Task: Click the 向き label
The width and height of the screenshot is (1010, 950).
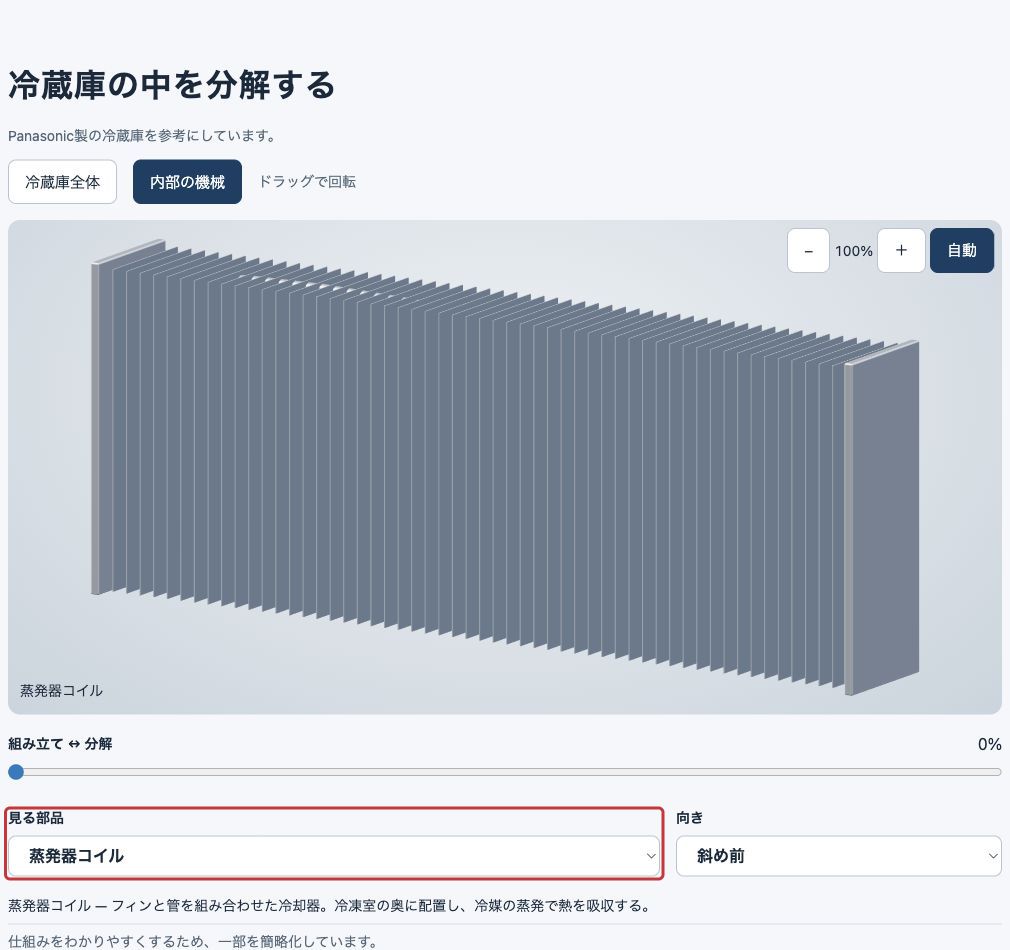Action: click(x=689, y=818)
